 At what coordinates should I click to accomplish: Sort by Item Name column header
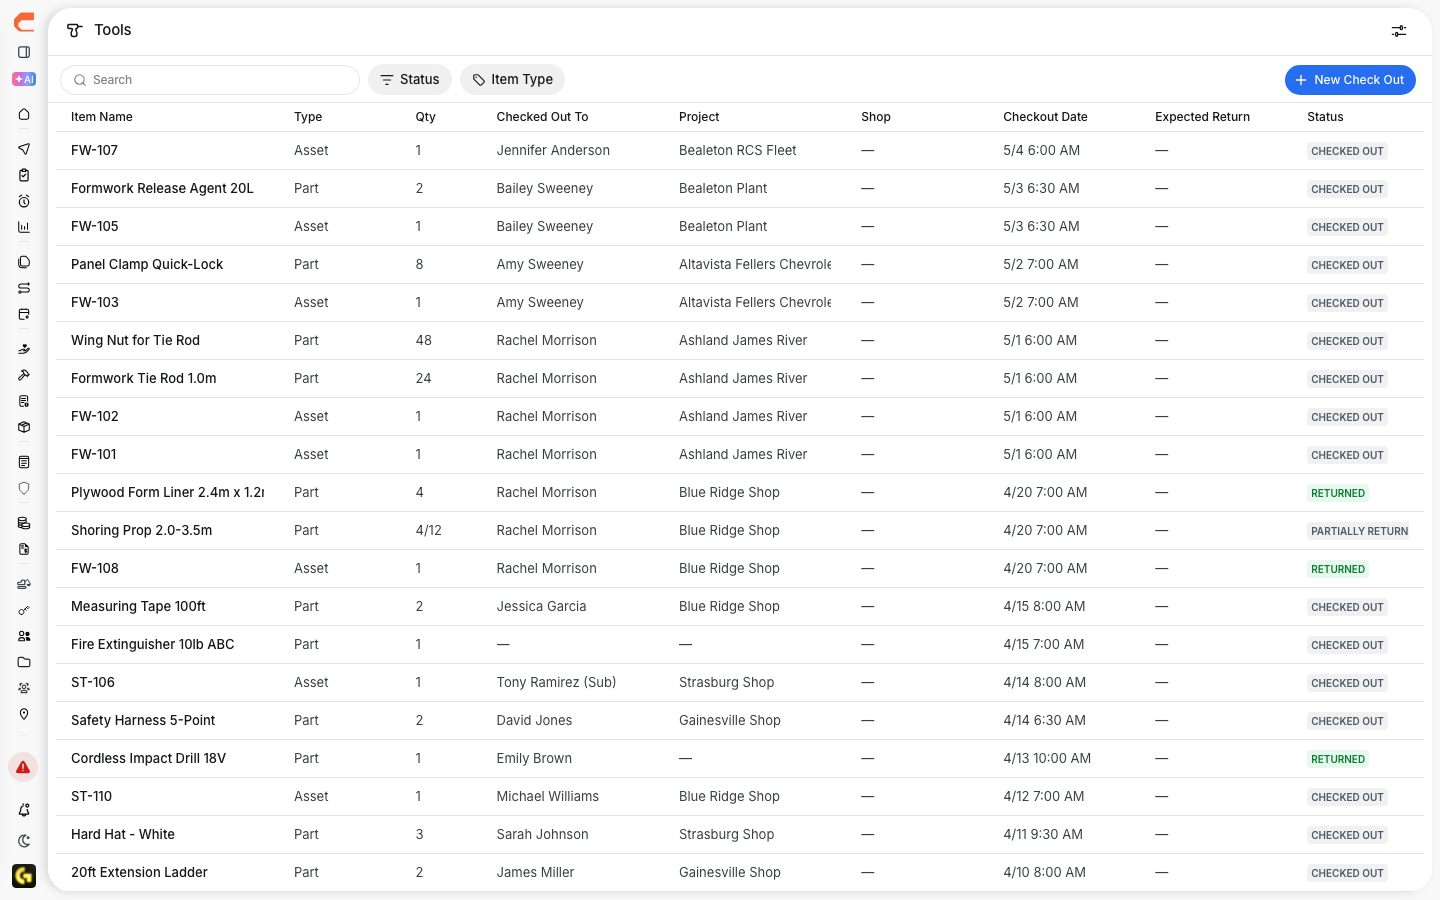[x=102, y=117]
